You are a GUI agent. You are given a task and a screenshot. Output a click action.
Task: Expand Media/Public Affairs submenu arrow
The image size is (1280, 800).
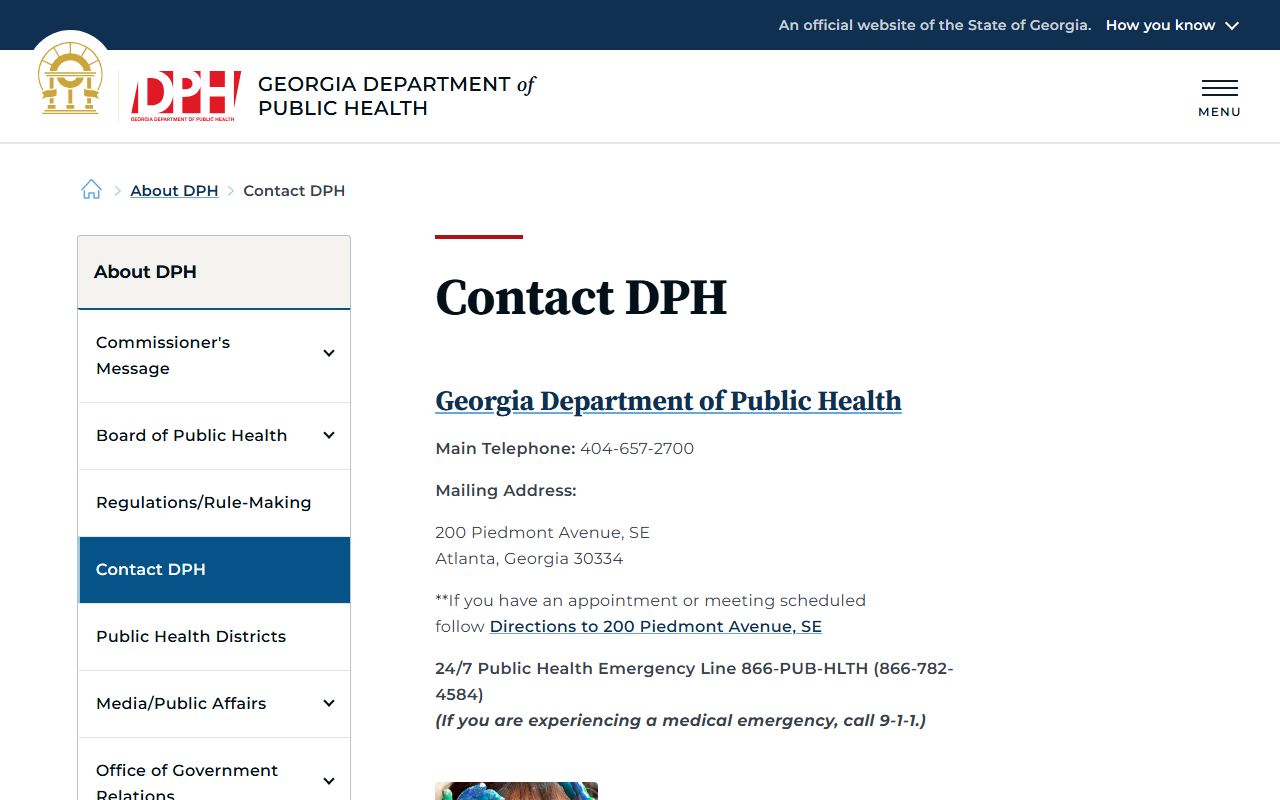pos(328,703)
